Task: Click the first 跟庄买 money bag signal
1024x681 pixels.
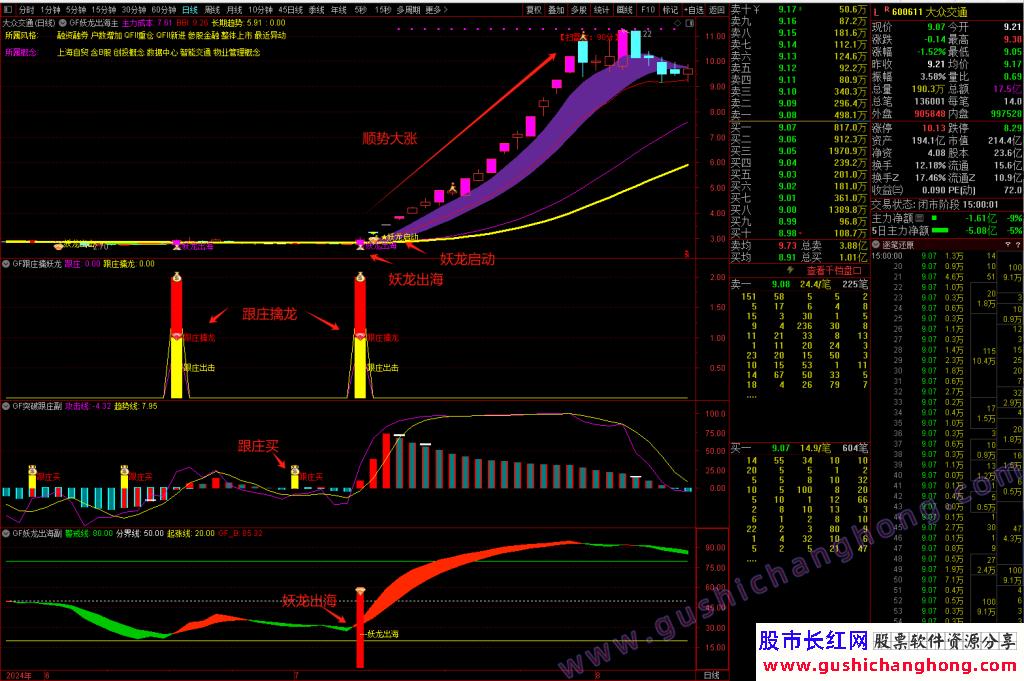Action: pos(32,470)
